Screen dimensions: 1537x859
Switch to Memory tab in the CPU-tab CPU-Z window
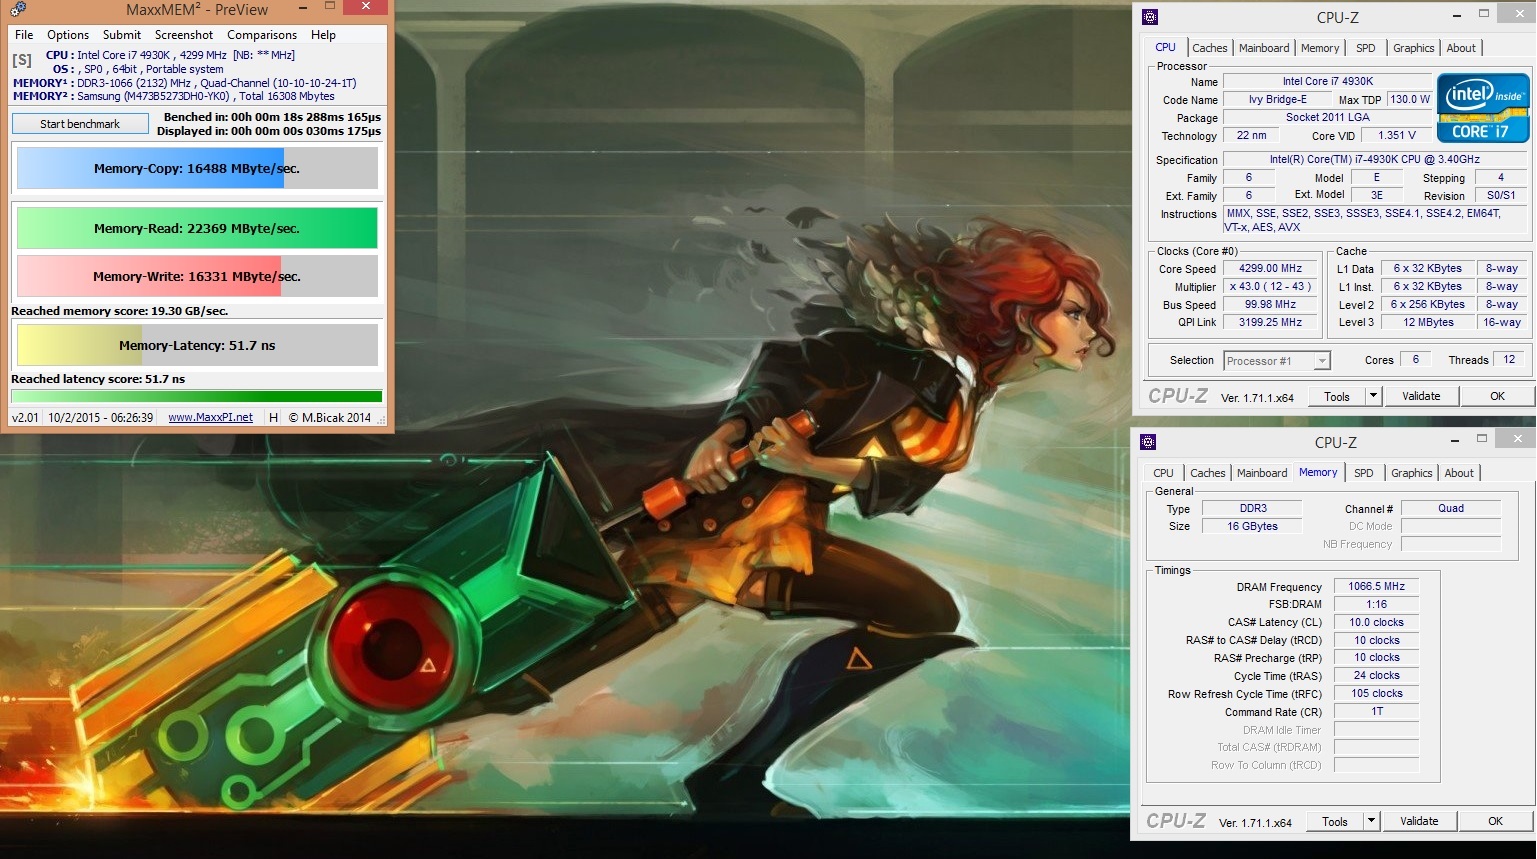[1320, 48]
